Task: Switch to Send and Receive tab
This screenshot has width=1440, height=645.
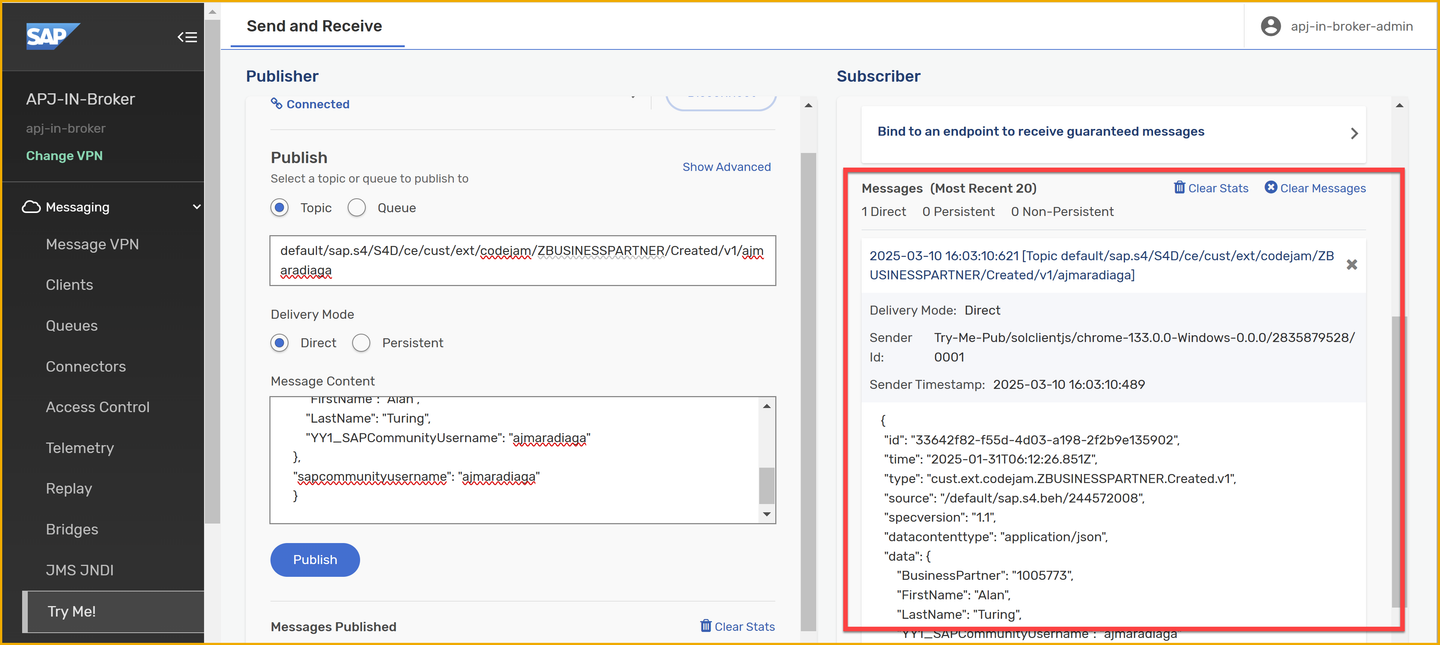Action: click(x=315, y=26)
